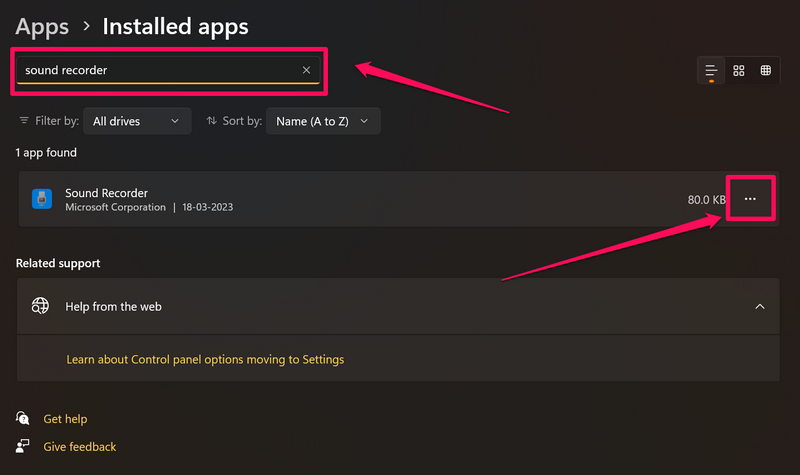Switch to list view layout

[711, 70]
